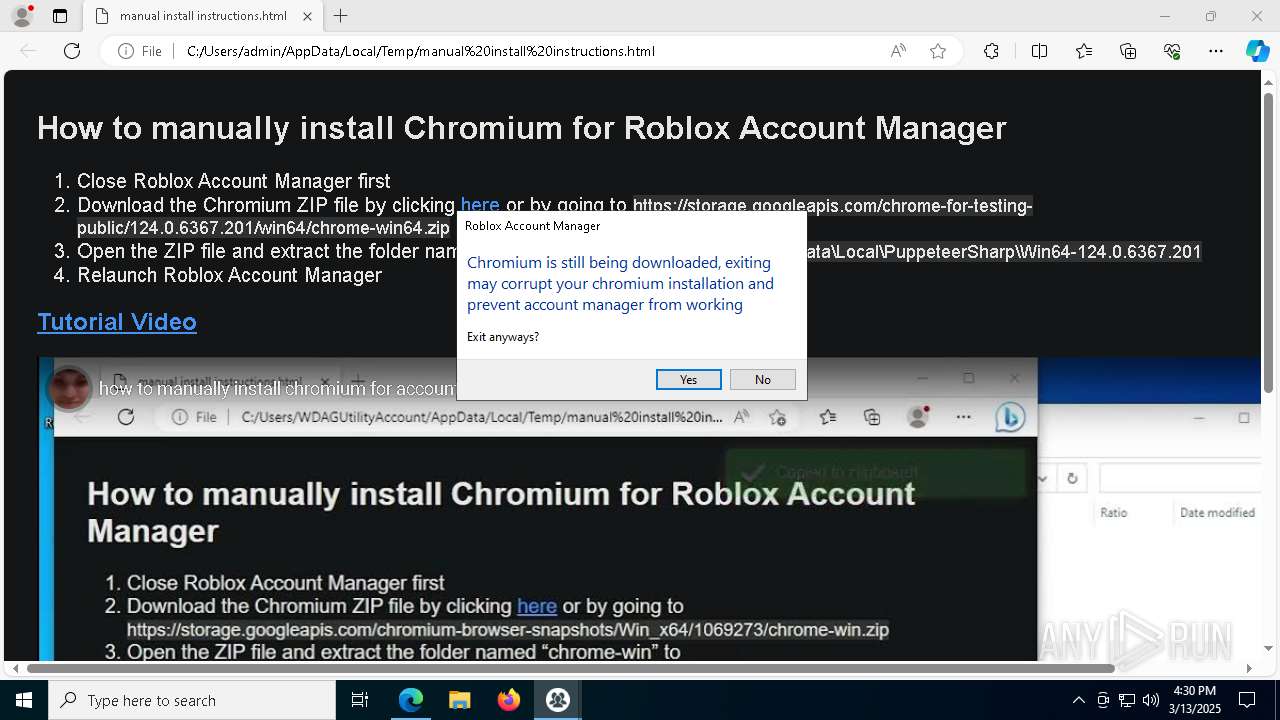The height and width of the screenshot is (720, 1280).
Task: Open Browser essentials heart icon
Action: (1172, 51)
